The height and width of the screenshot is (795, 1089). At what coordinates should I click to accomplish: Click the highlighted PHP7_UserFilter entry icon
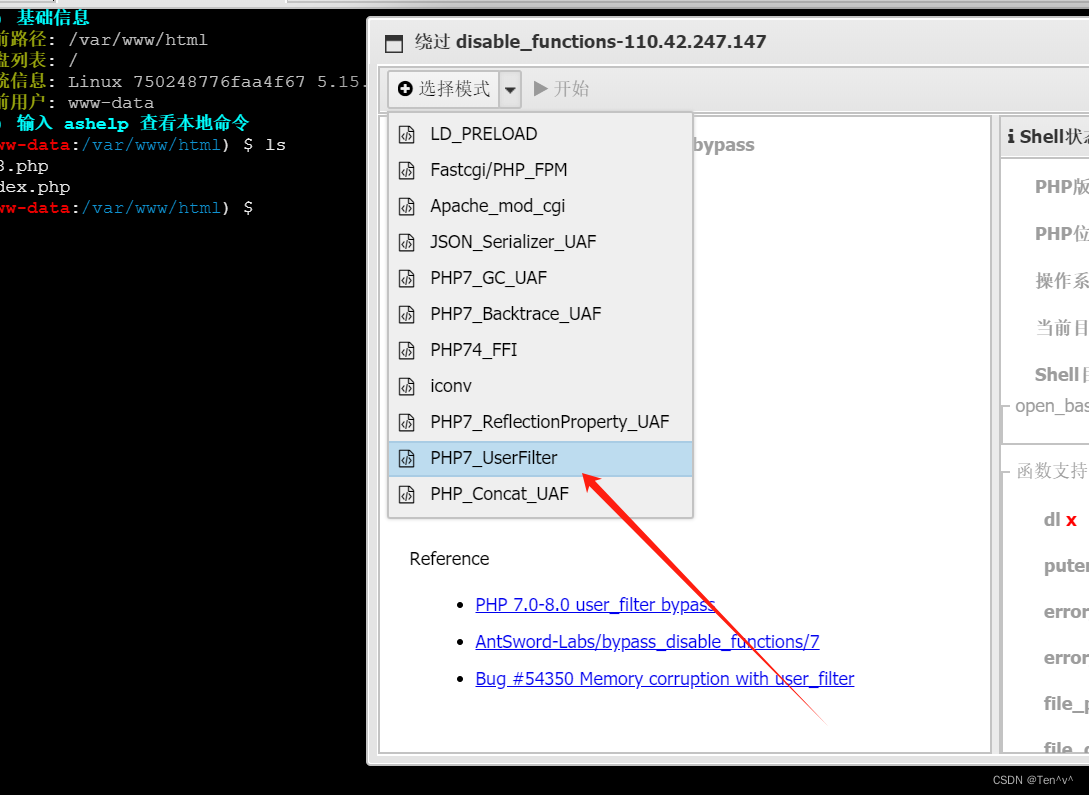click(408, 457)
